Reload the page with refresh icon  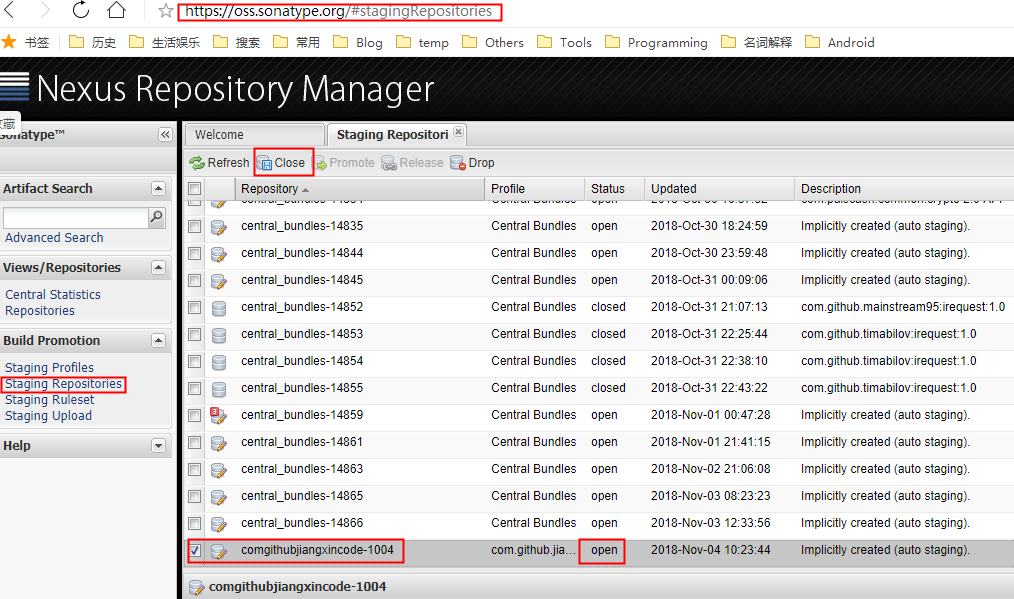click(81, 10)
